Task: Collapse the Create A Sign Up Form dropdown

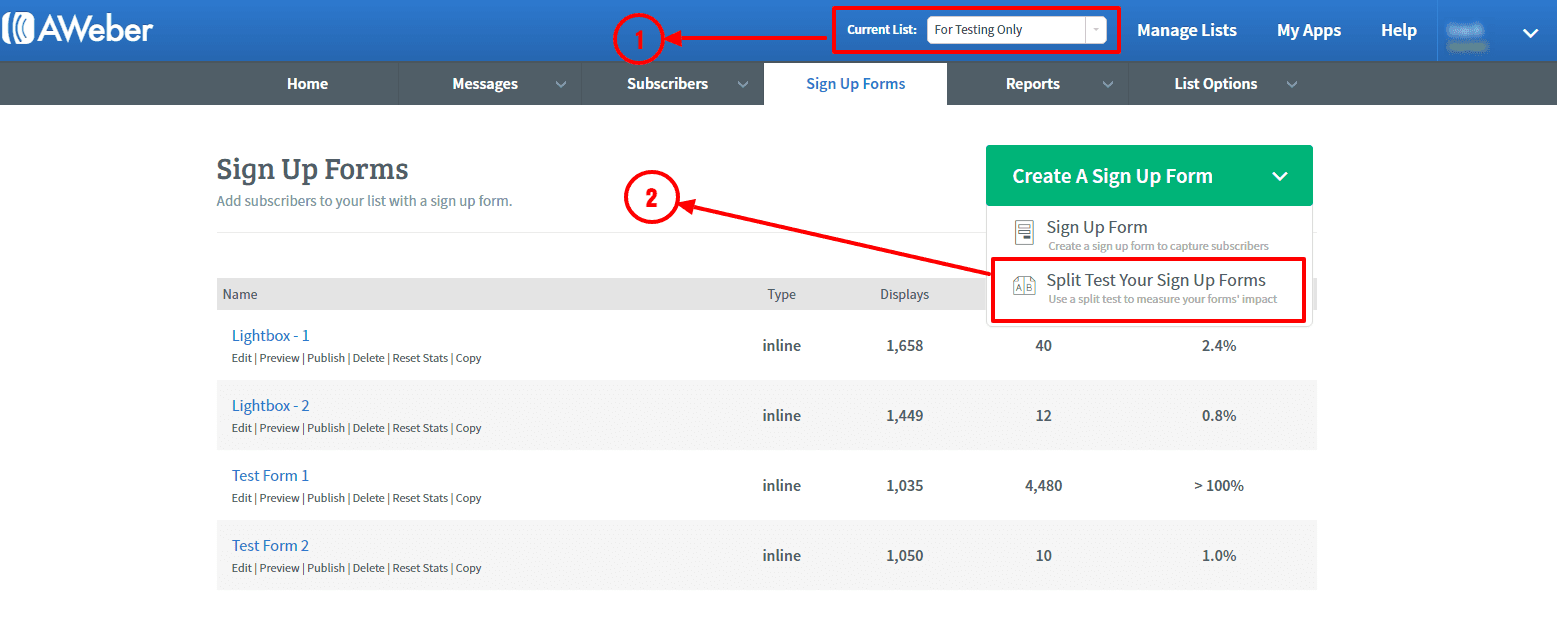Action: point(1280,177)
